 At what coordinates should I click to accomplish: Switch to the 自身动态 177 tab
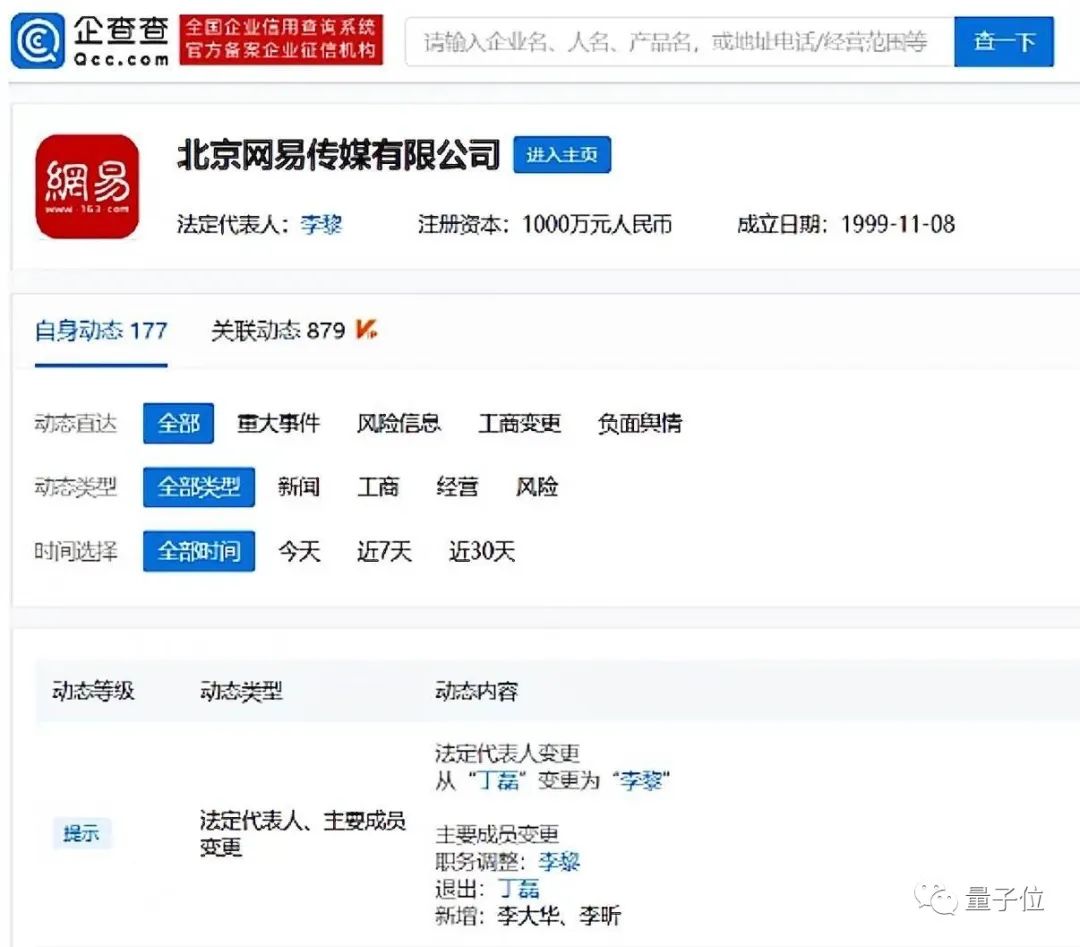100,330
